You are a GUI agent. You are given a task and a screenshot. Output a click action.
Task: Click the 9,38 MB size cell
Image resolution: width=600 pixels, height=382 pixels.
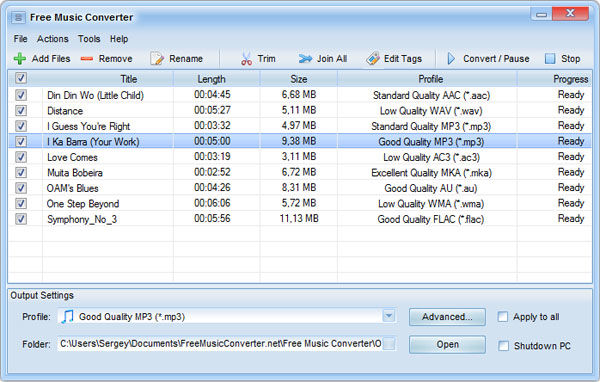(x=299, y=141)
